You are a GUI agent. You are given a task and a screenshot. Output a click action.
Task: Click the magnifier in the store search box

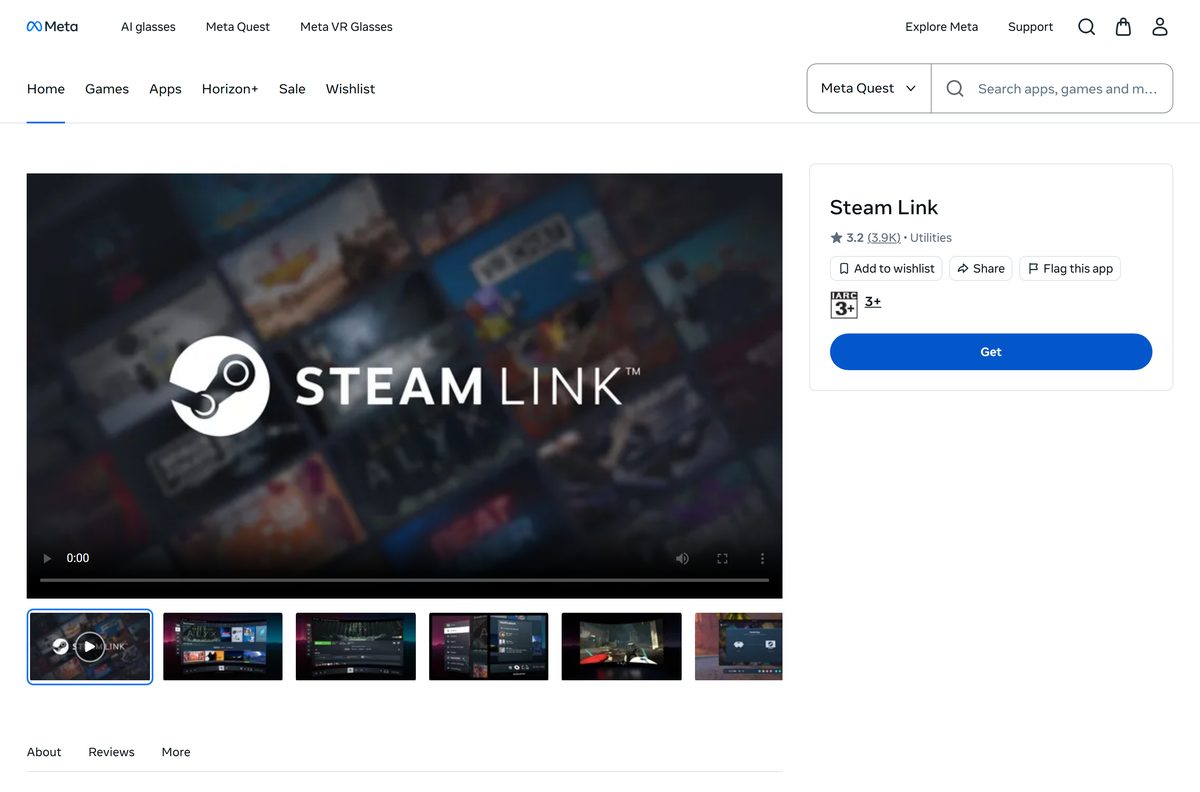[x=955, y=89]
